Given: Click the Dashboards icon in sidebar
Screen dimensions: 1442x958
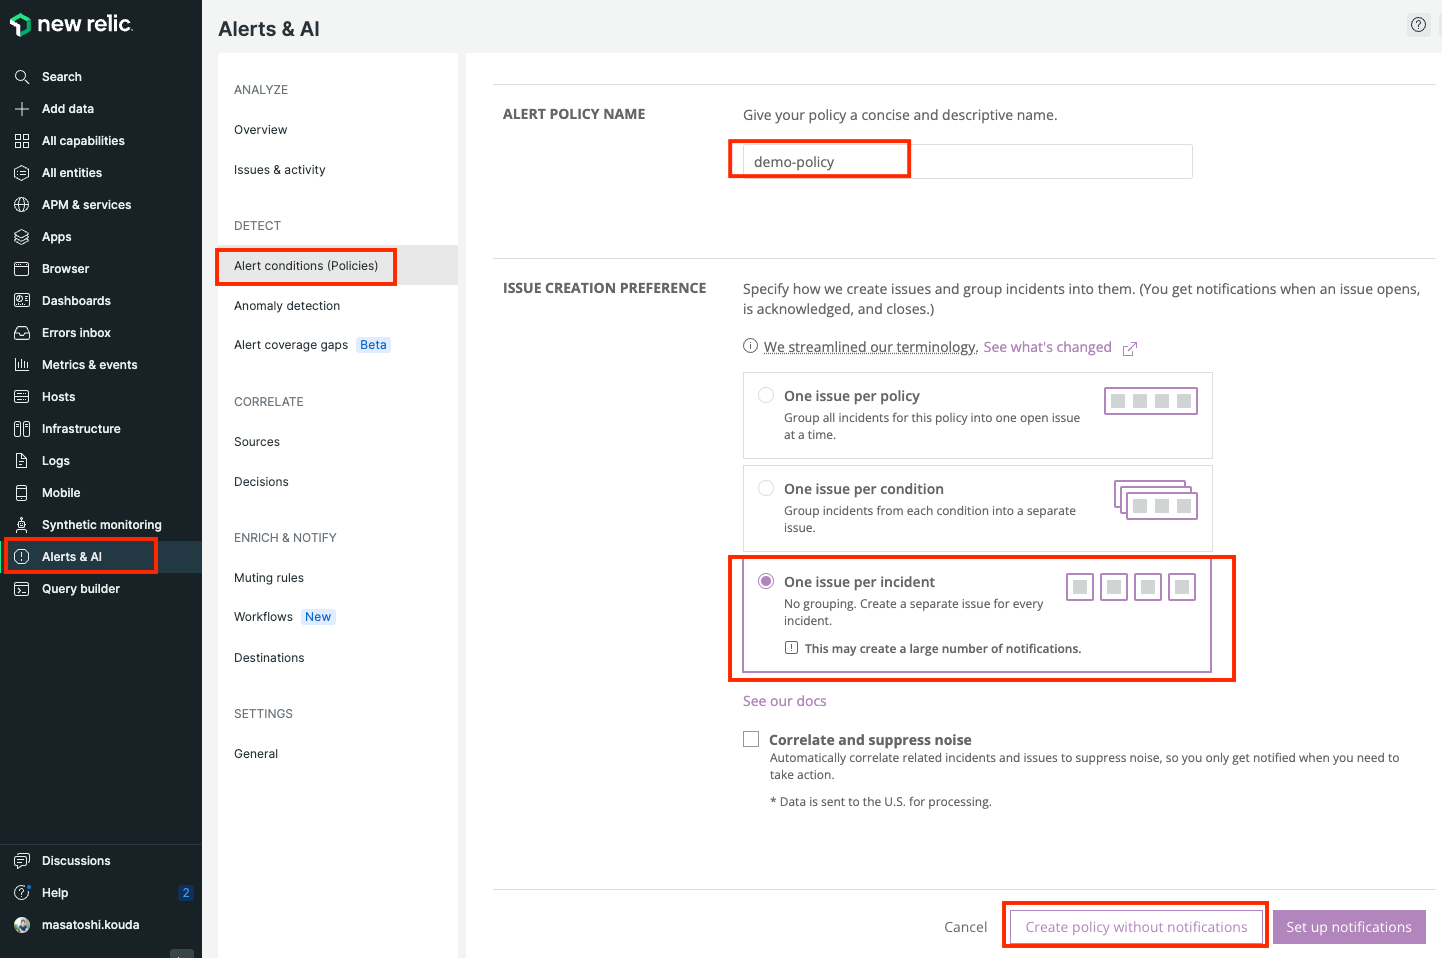Looking at the screenshot, I should pos(22,301).
